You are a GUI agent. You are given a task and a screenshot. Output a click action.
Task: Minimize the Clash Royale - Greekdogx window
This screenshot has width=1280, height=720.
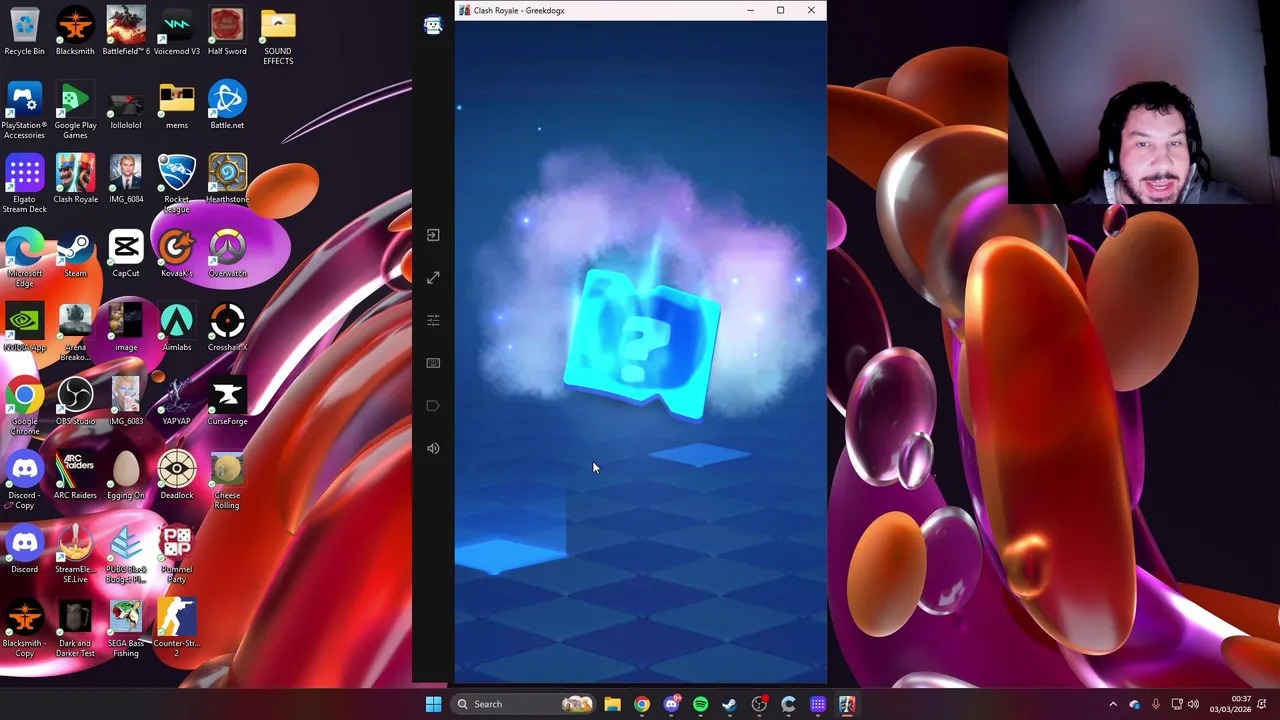click(x=750, y=10)
